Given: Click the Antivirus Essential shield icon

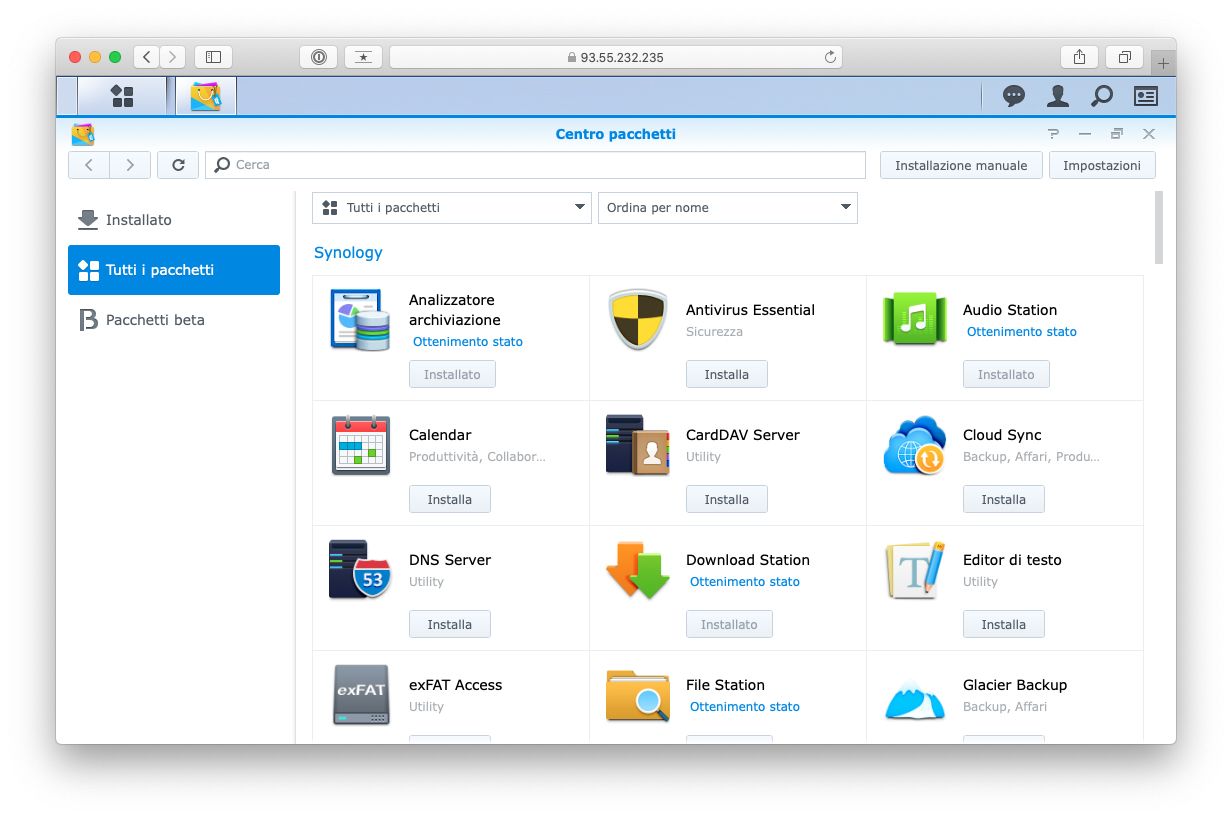Looking at the screenshot, I should tap(638, 319).
